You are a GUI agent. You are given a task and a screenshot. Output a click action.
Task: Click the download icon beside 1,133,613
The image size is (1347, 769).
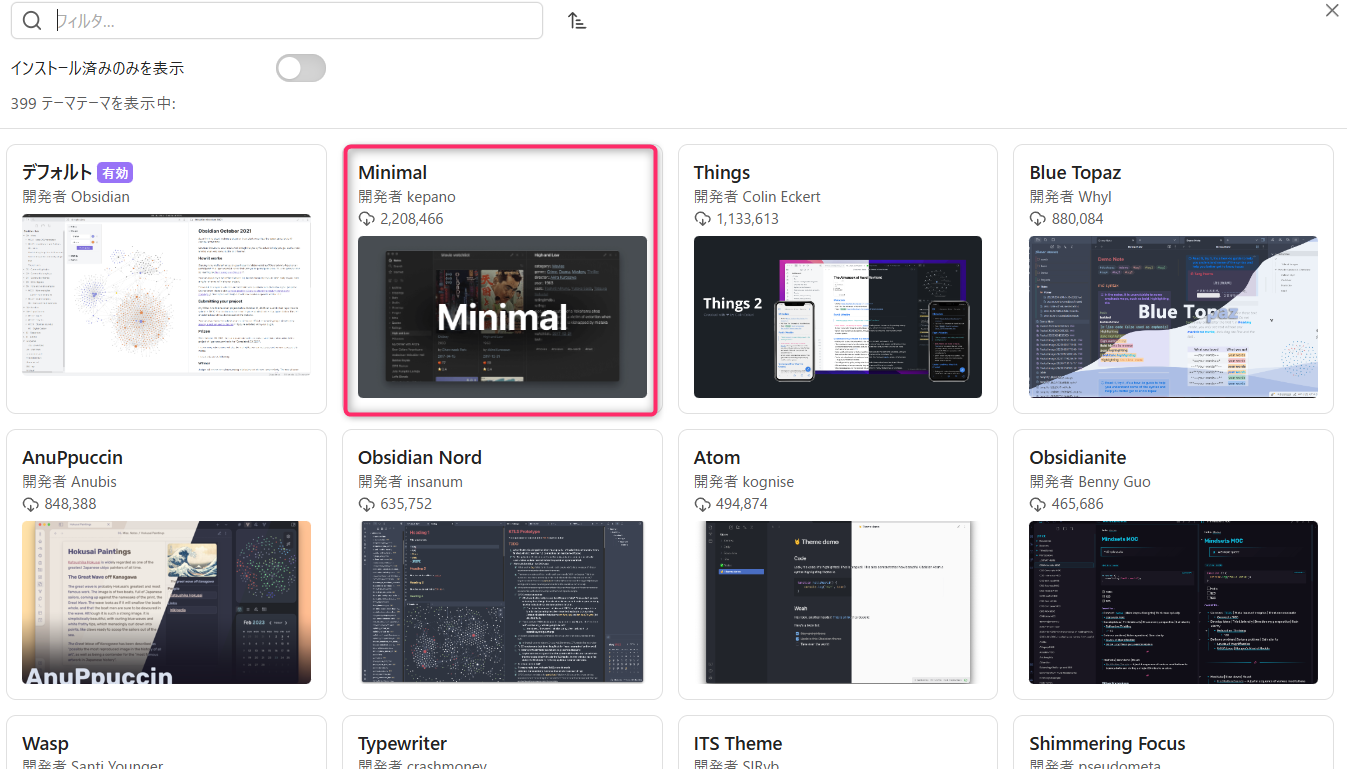(703, 219)
